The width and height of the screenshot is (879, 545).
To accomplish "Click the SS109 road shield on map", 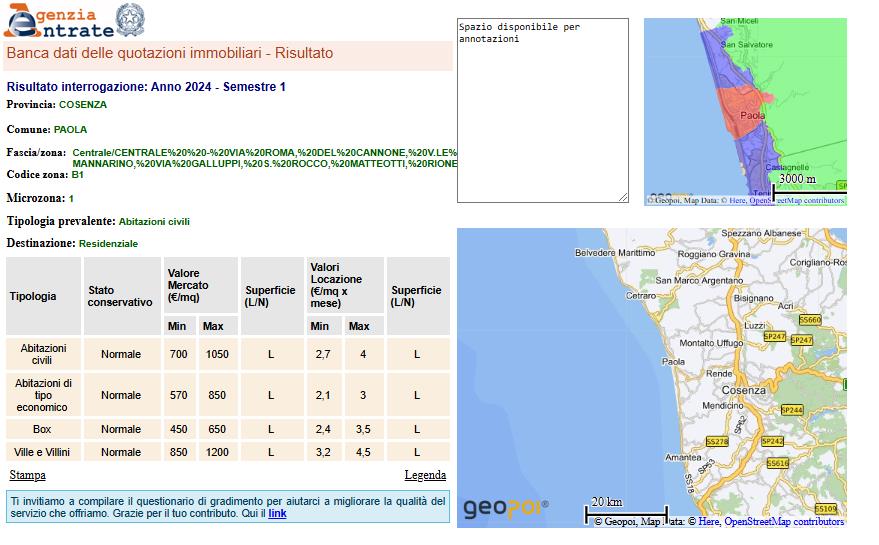I will coord(826,508).
